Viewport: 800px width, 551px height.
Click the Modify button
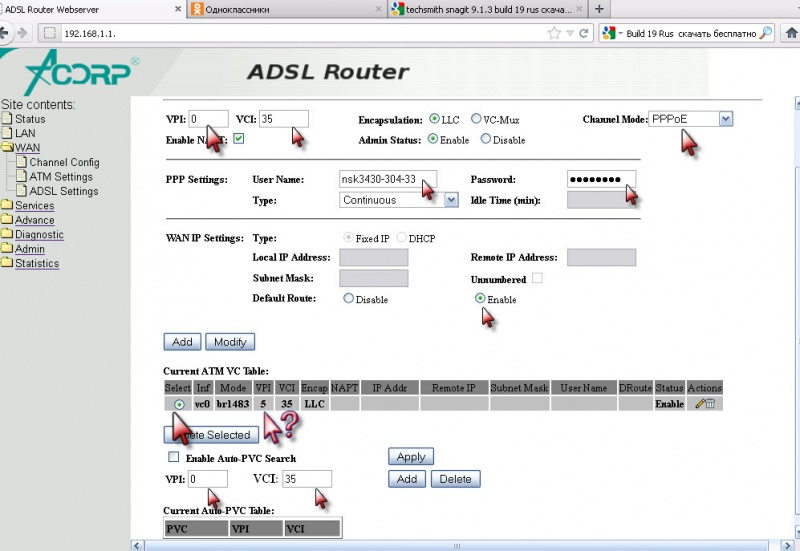[x=230, y=342]
